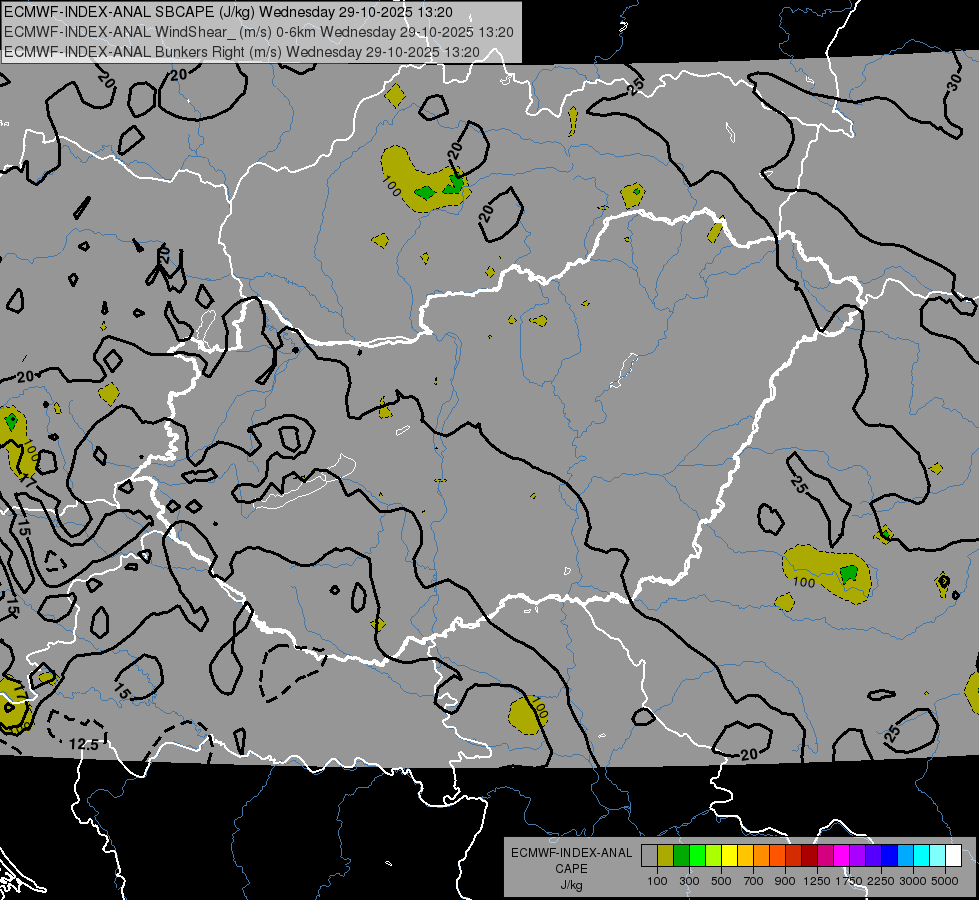Click the 900 legend scale value
The image size is (979, 900).
click(785, 881)
